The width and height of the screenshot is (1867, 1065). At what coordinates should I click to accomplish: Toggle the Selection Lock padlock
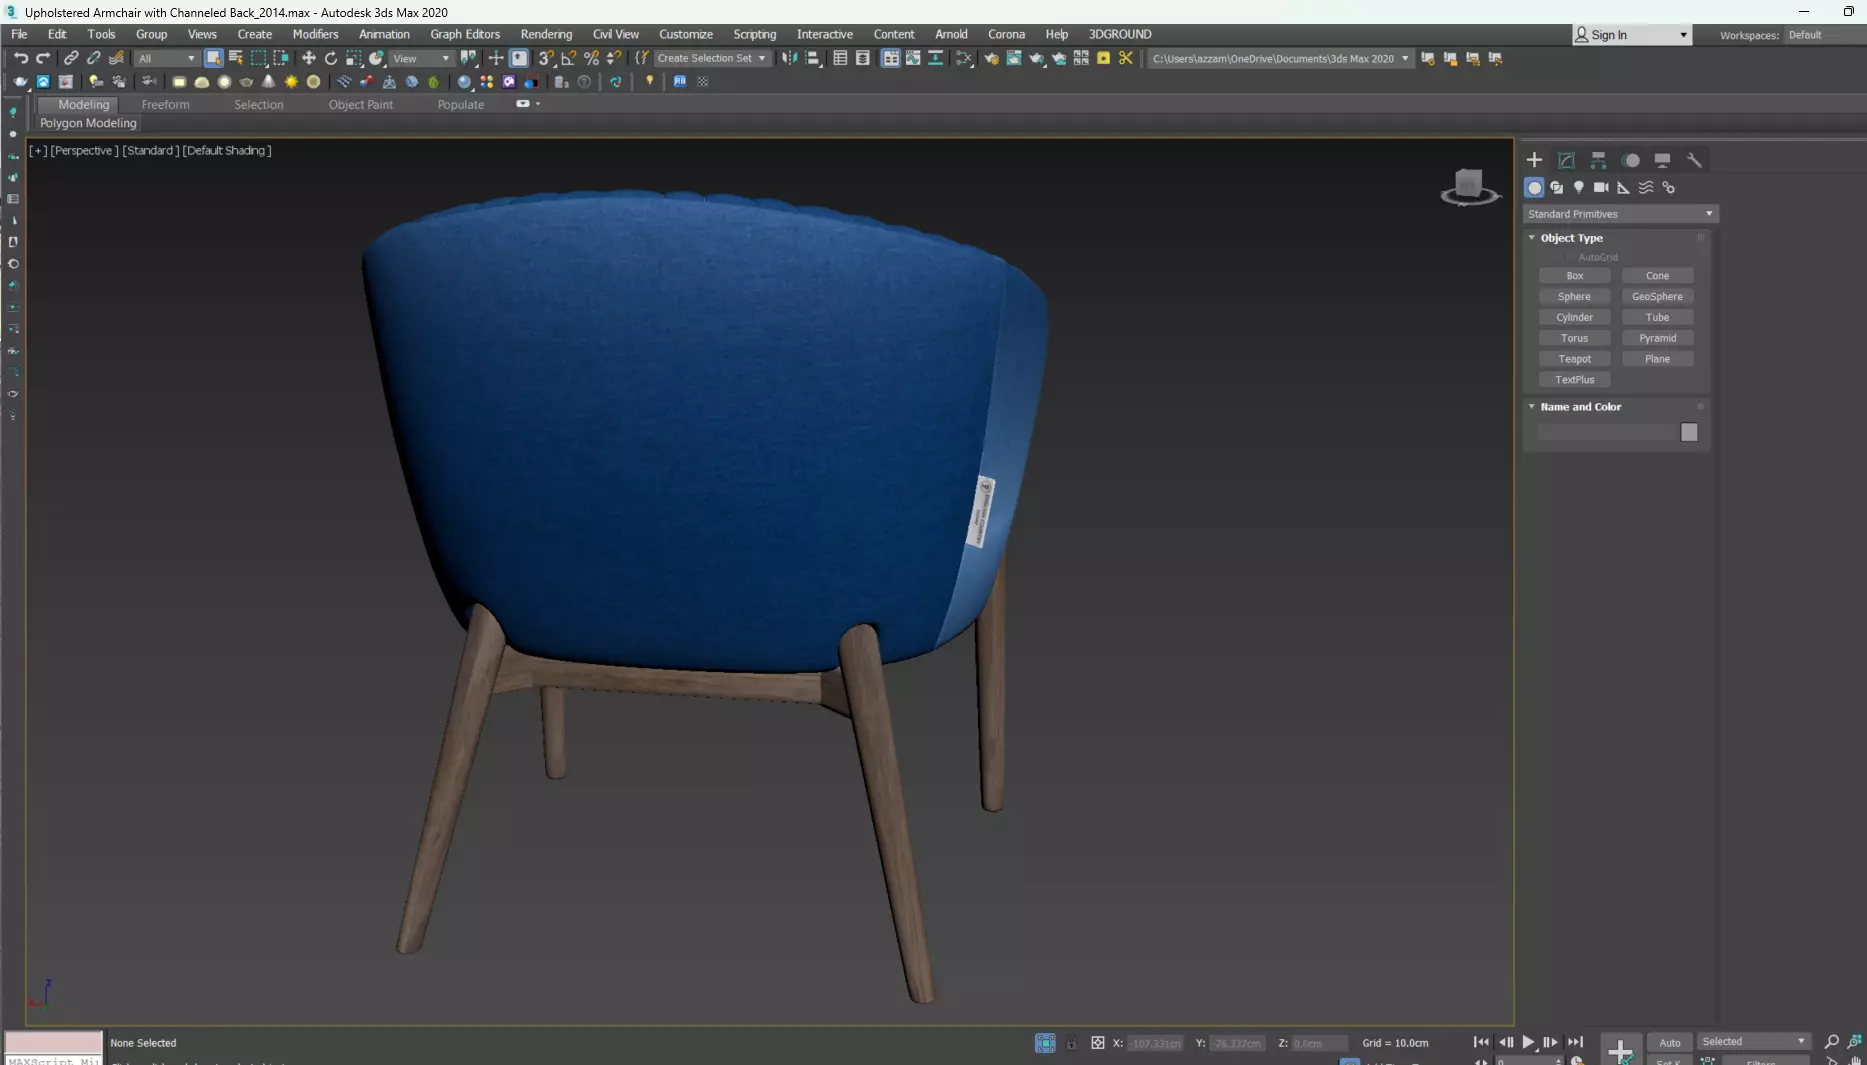(x=1071, y=1043)
